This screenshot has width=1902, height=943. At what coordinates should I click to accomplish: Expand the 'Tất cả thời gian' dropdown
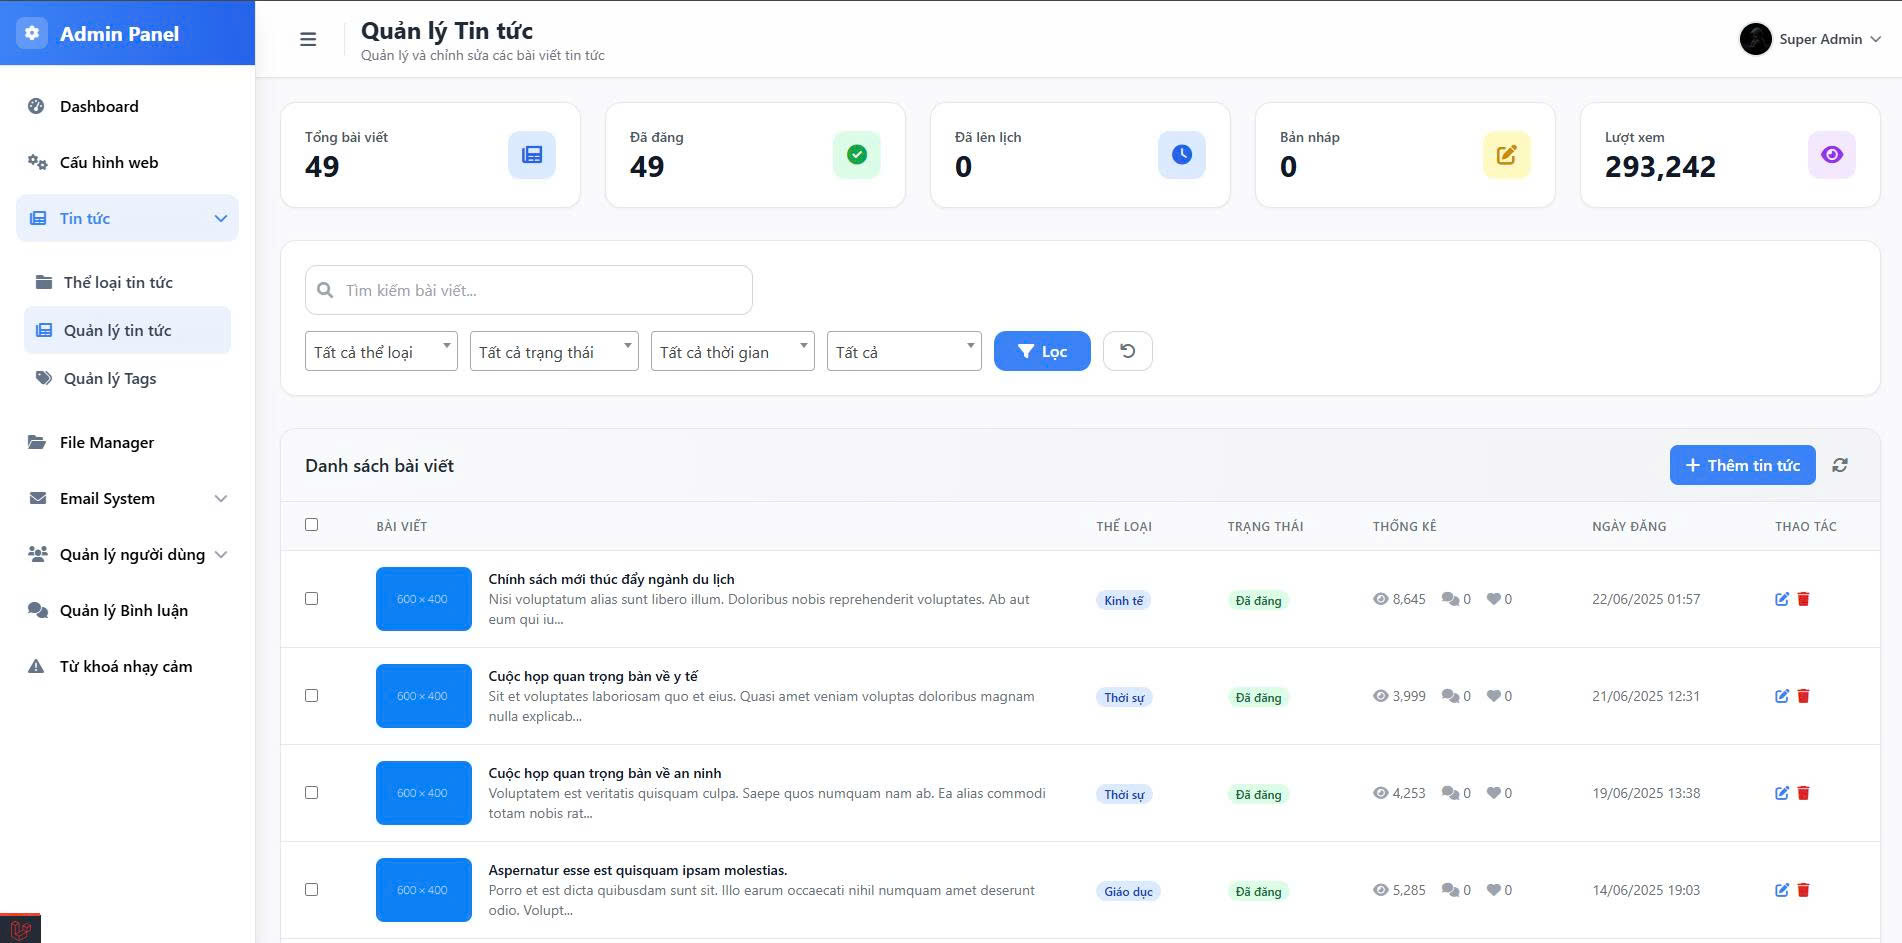tap(732, 351)
